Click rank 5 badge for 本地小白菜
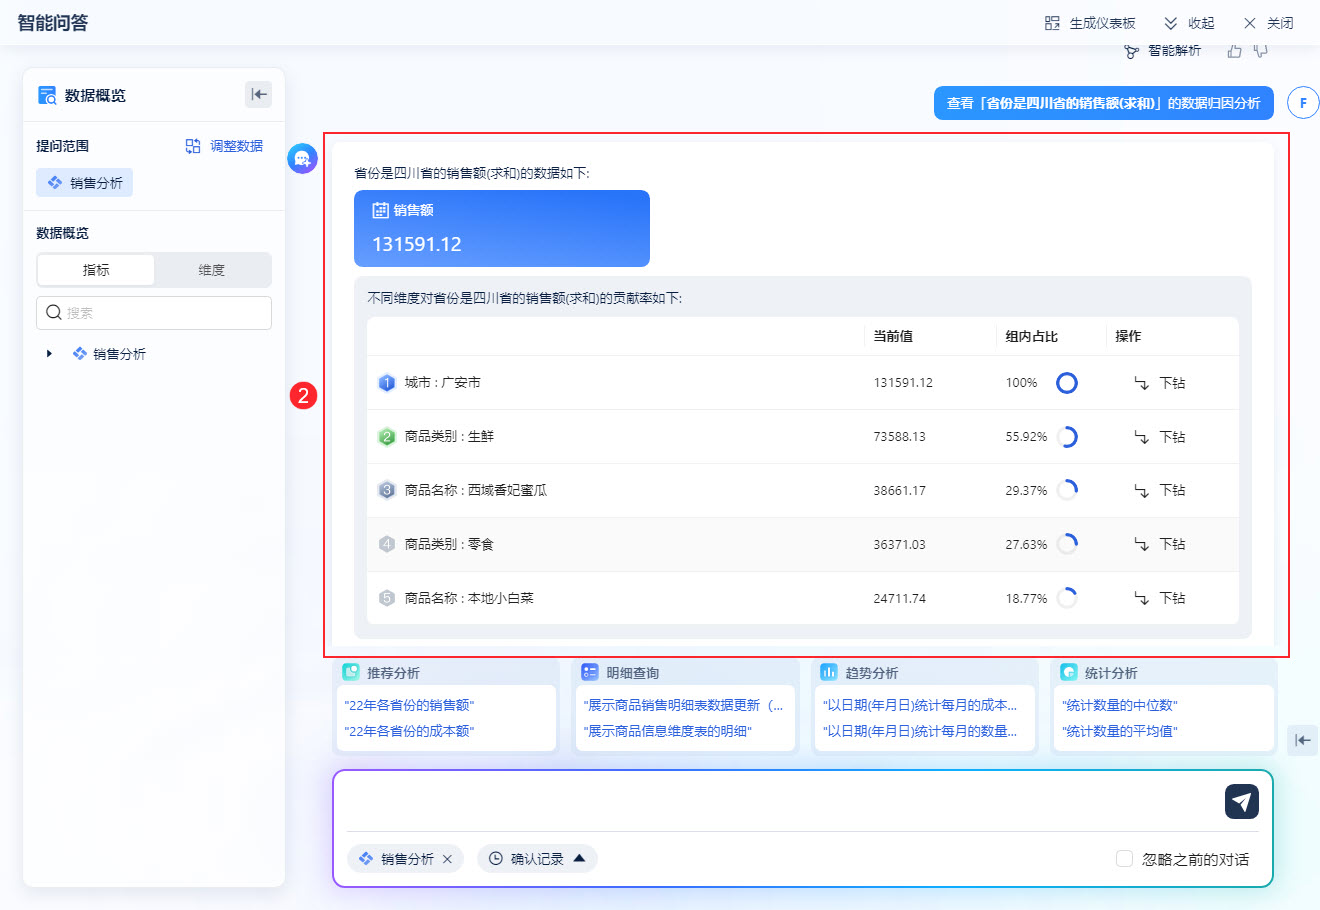The height and width of the screenshot is (910, 1320). pos(387,599)
